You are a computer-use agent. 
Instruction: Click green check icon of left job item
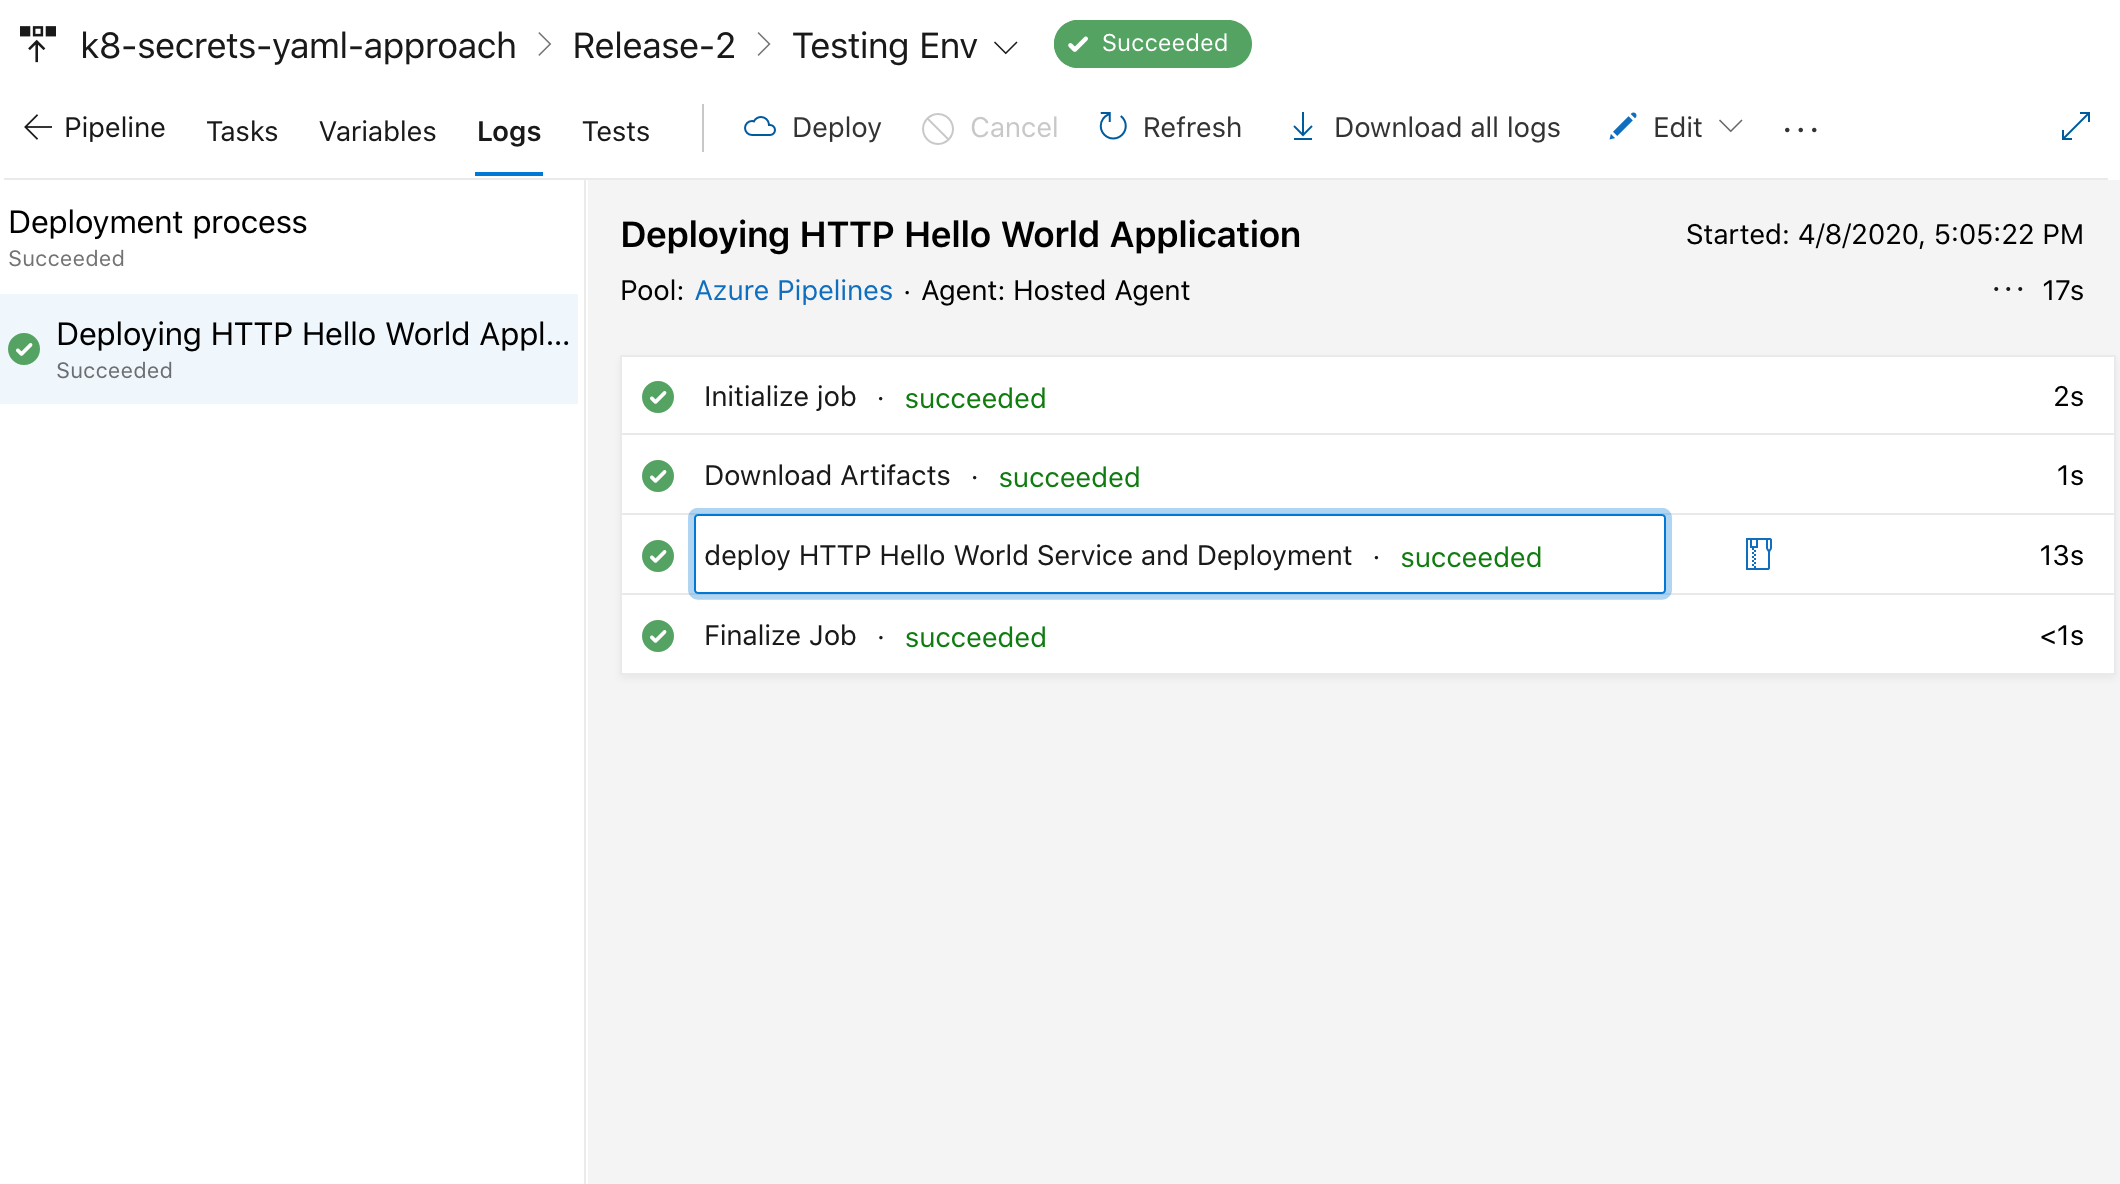pyautogui.click(x=24, y=348)
